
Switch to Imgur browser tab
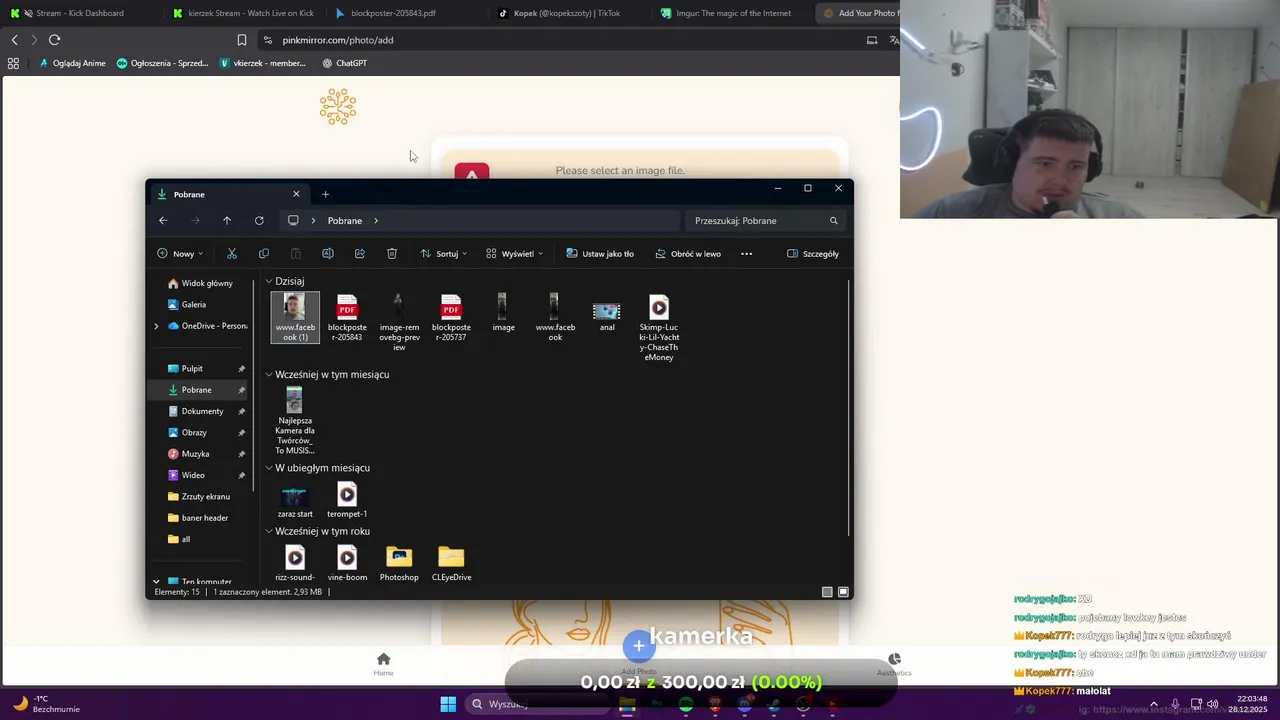click(733, 13)
